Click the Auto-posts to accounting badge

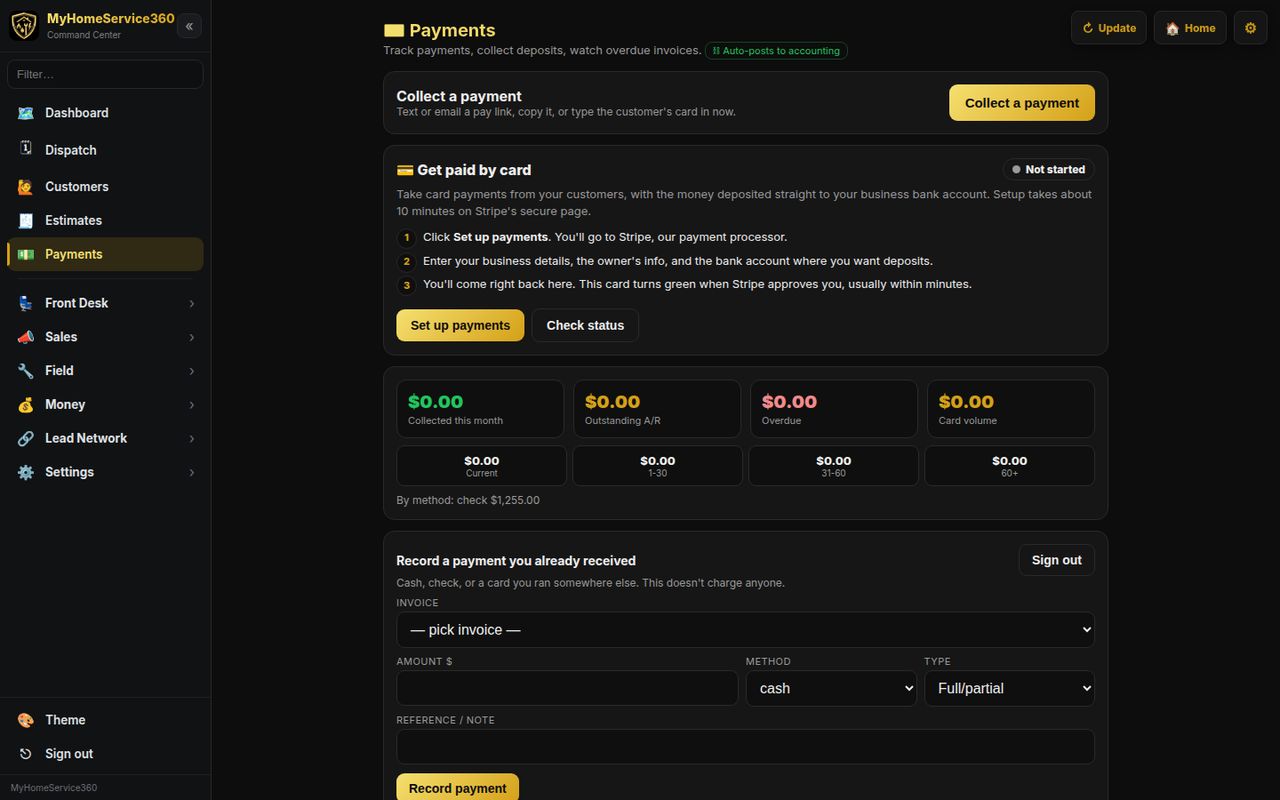776,51
